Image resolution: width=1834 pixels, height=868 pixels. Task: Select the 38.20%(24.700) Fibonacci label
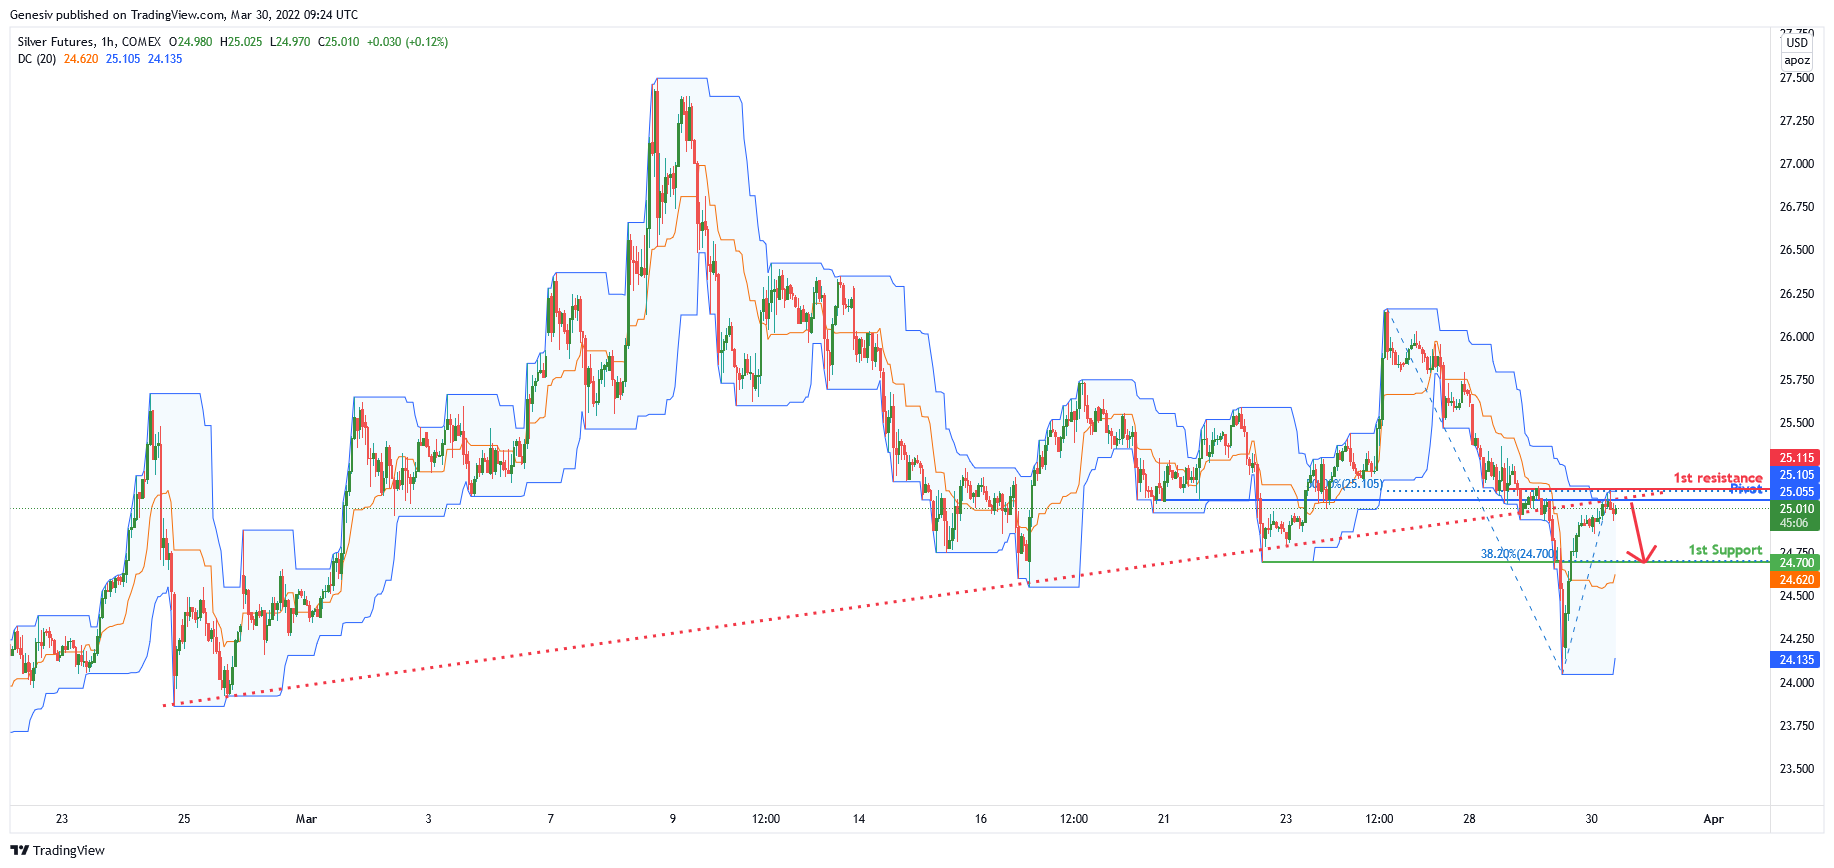(1519, 553)
